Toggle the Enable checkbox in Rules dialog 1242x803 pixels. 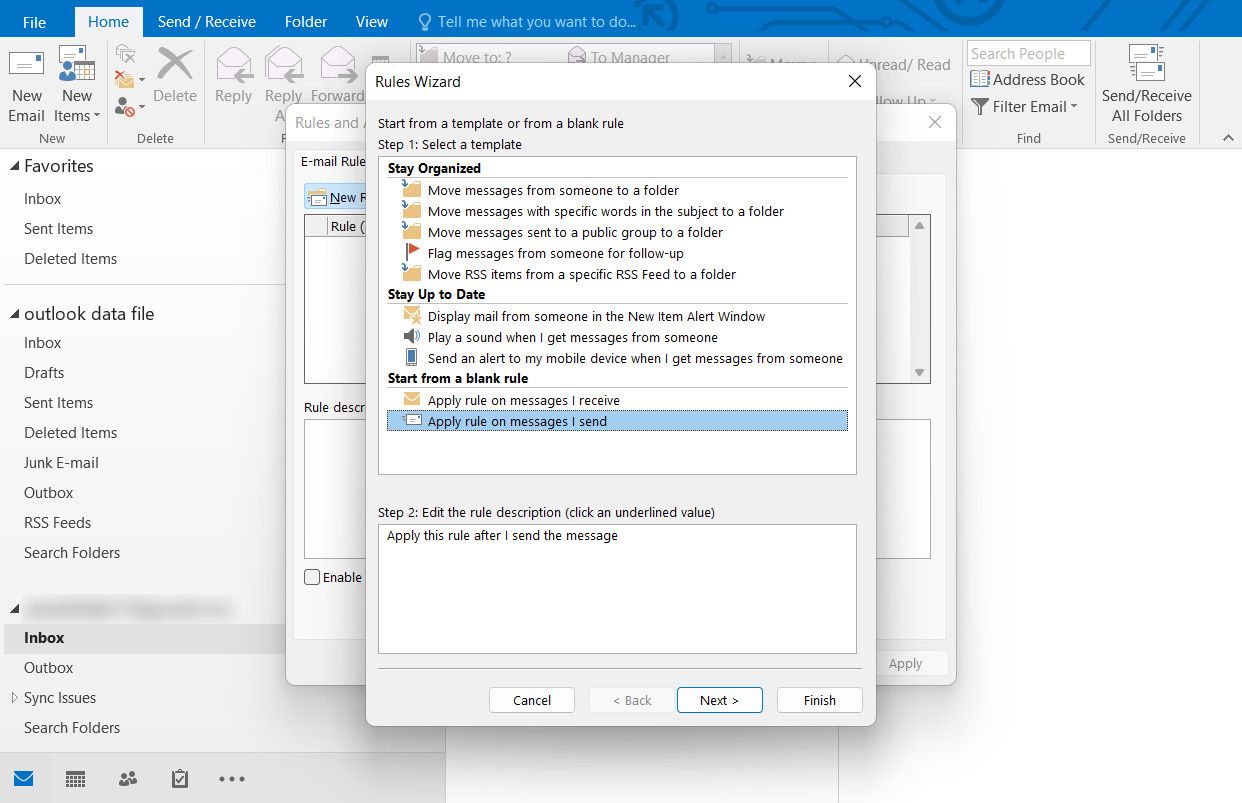313,577
